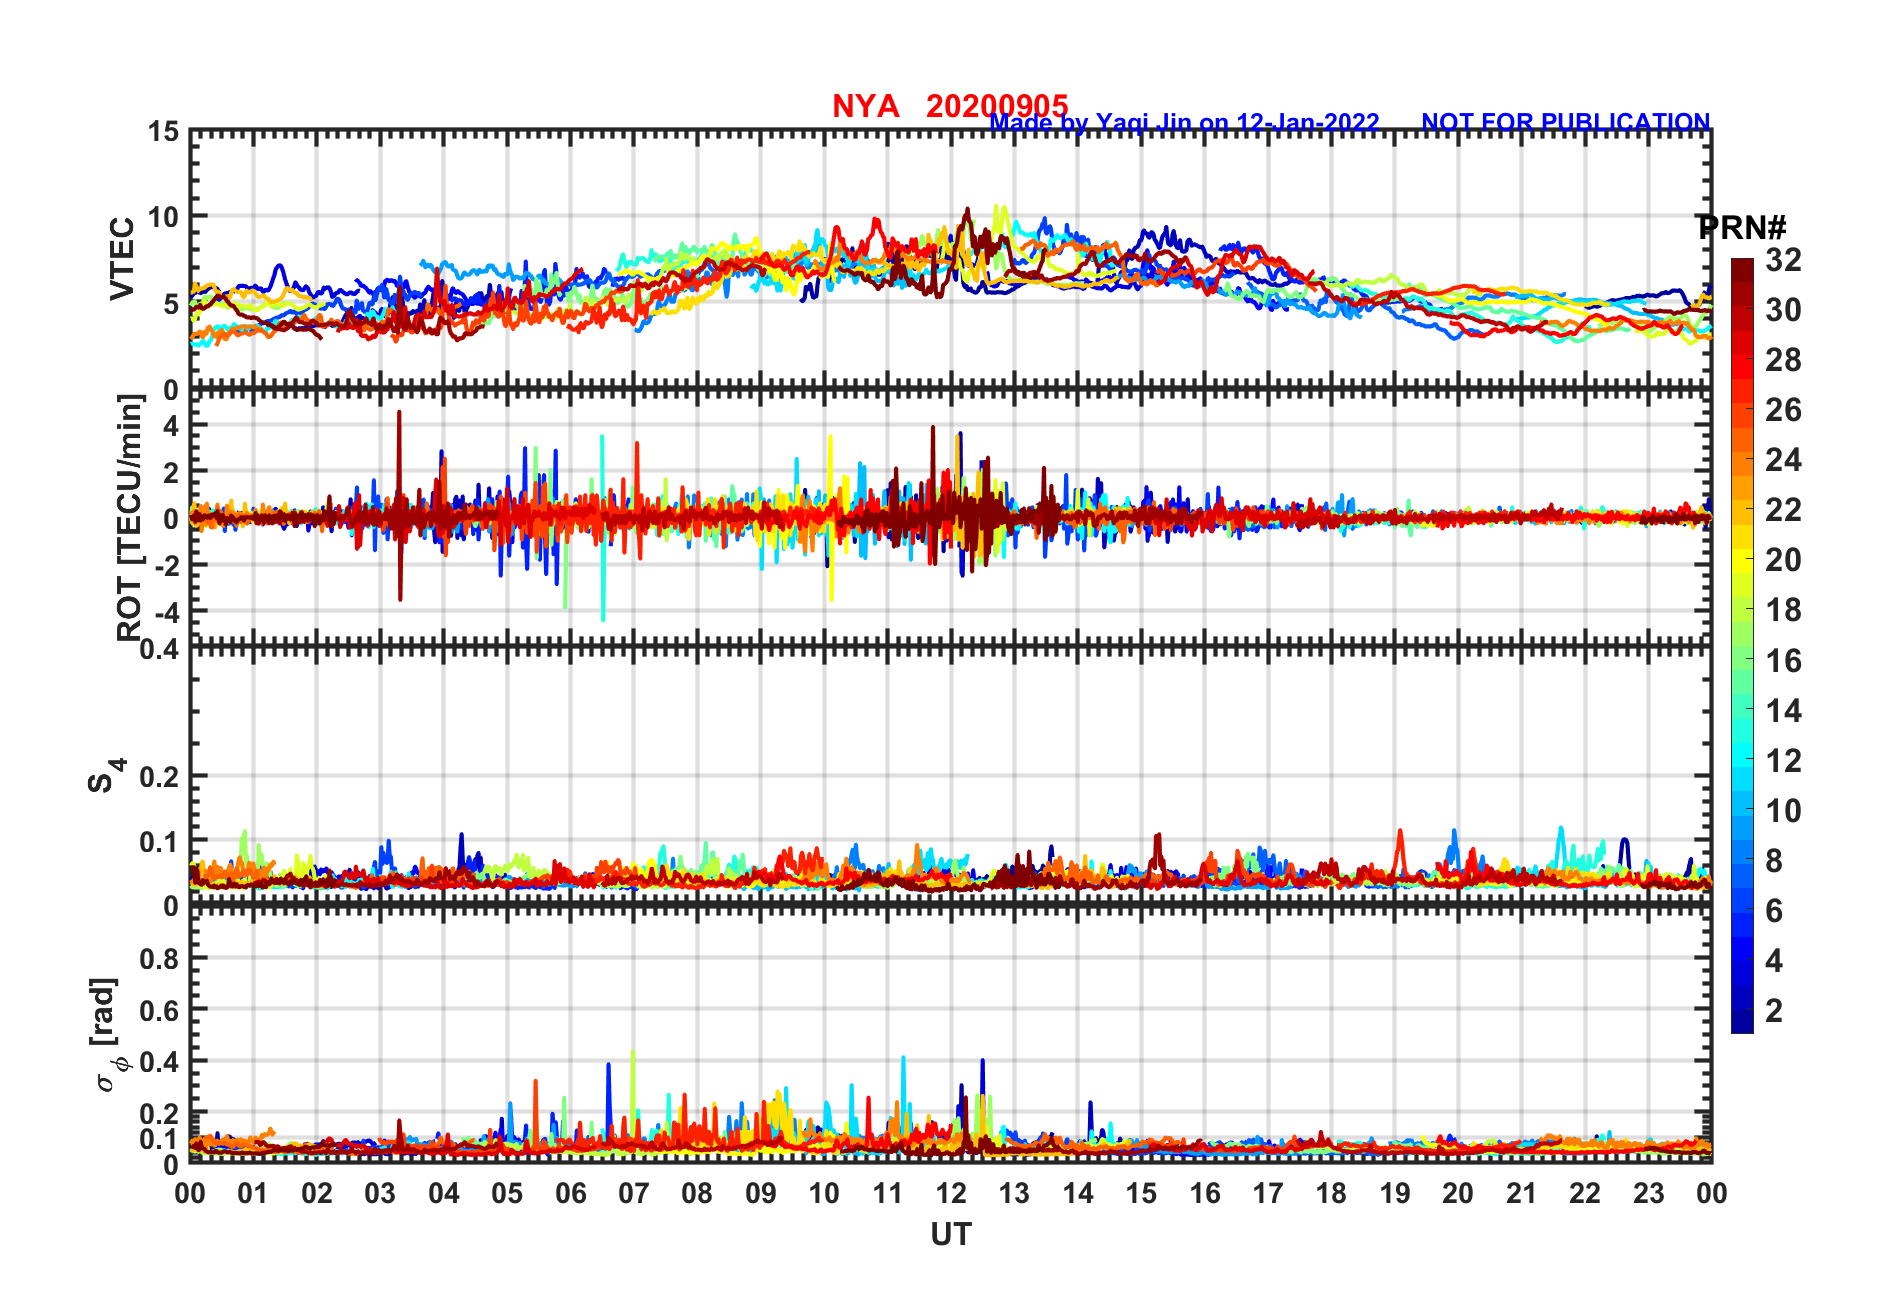The height and width of the screenshot is (1292, 1902).
Task: Click the σφ y-axis tick "0.8"
Action: point(160,958)
